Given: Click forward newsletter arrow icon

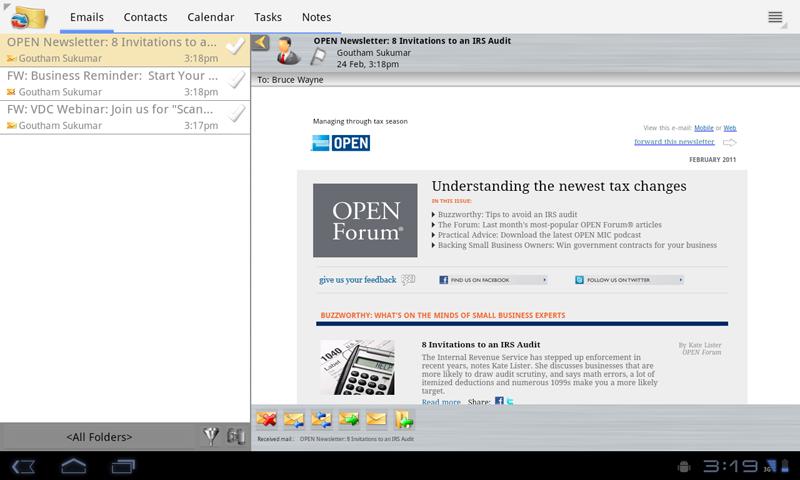Looking at the screenshot, I should coord(730,142).
